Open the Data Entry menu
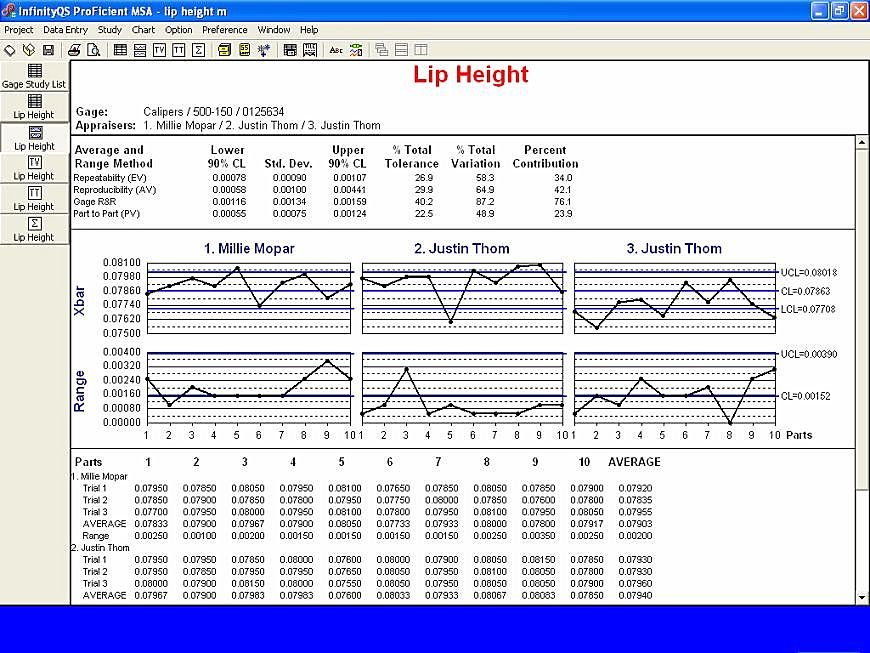870x653 pixels. [65, 29]
